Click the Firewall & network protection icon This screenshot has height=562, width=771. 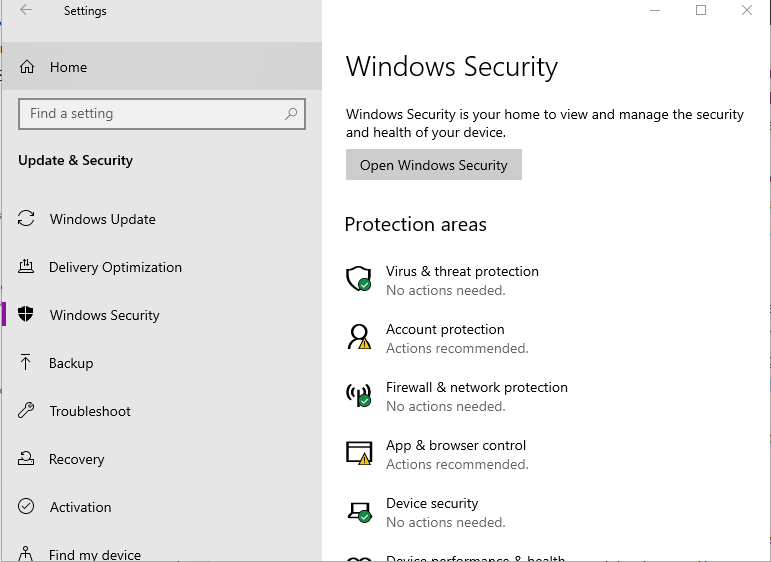[x=358, y=395]
